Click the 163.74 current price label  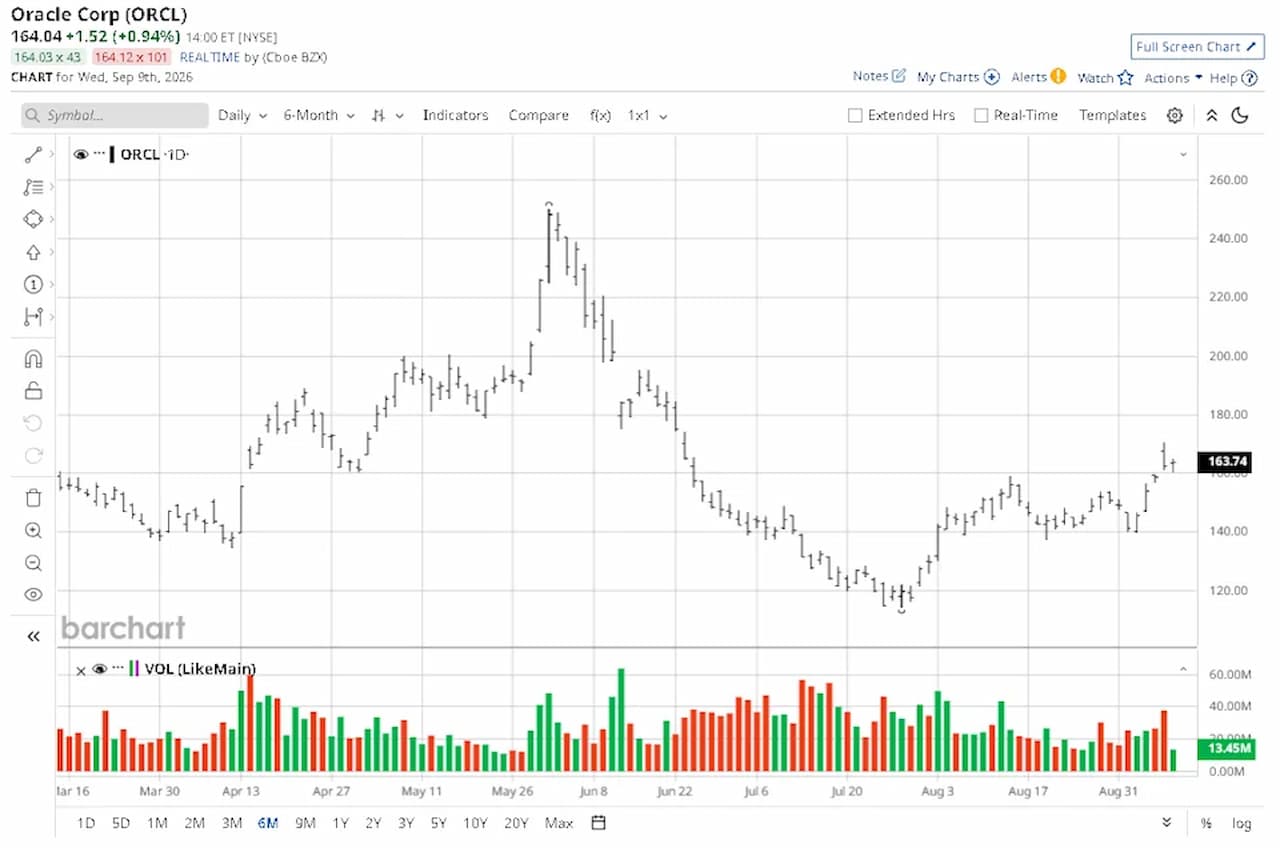pyautogui.click(x=1227, y=461)
